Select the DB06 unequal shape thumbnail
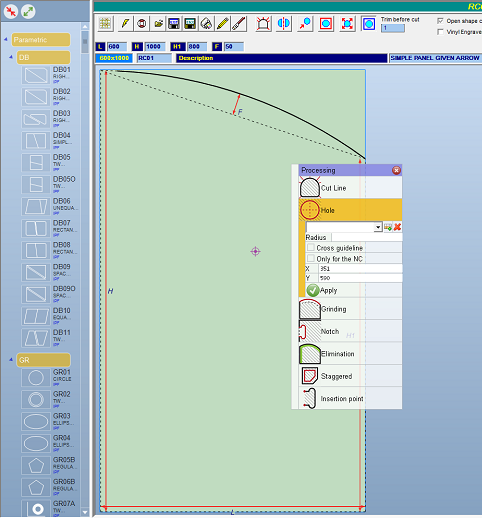 (36, 206)
